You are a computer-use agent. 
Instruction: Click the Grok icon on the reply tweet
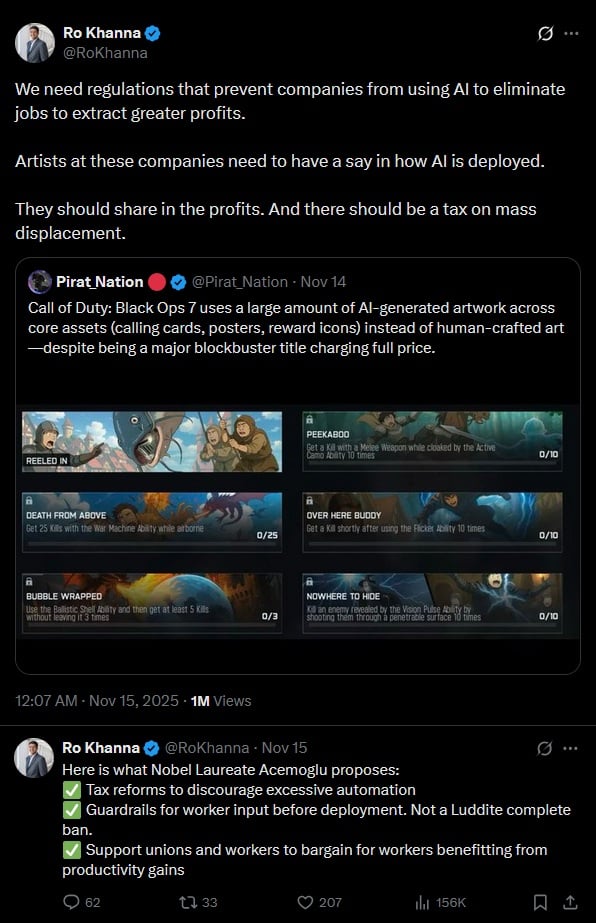[545, 748]
